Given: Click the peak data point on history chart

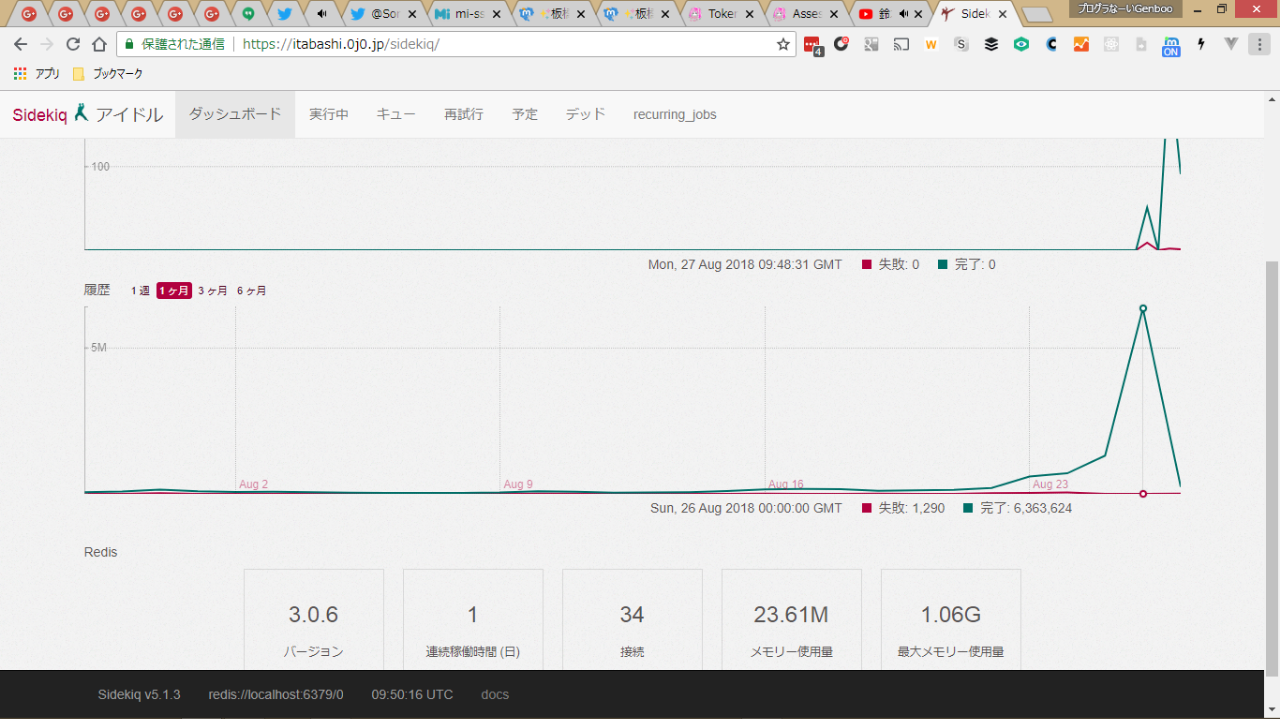Looking at the screenshot, I should [1143, 308].
